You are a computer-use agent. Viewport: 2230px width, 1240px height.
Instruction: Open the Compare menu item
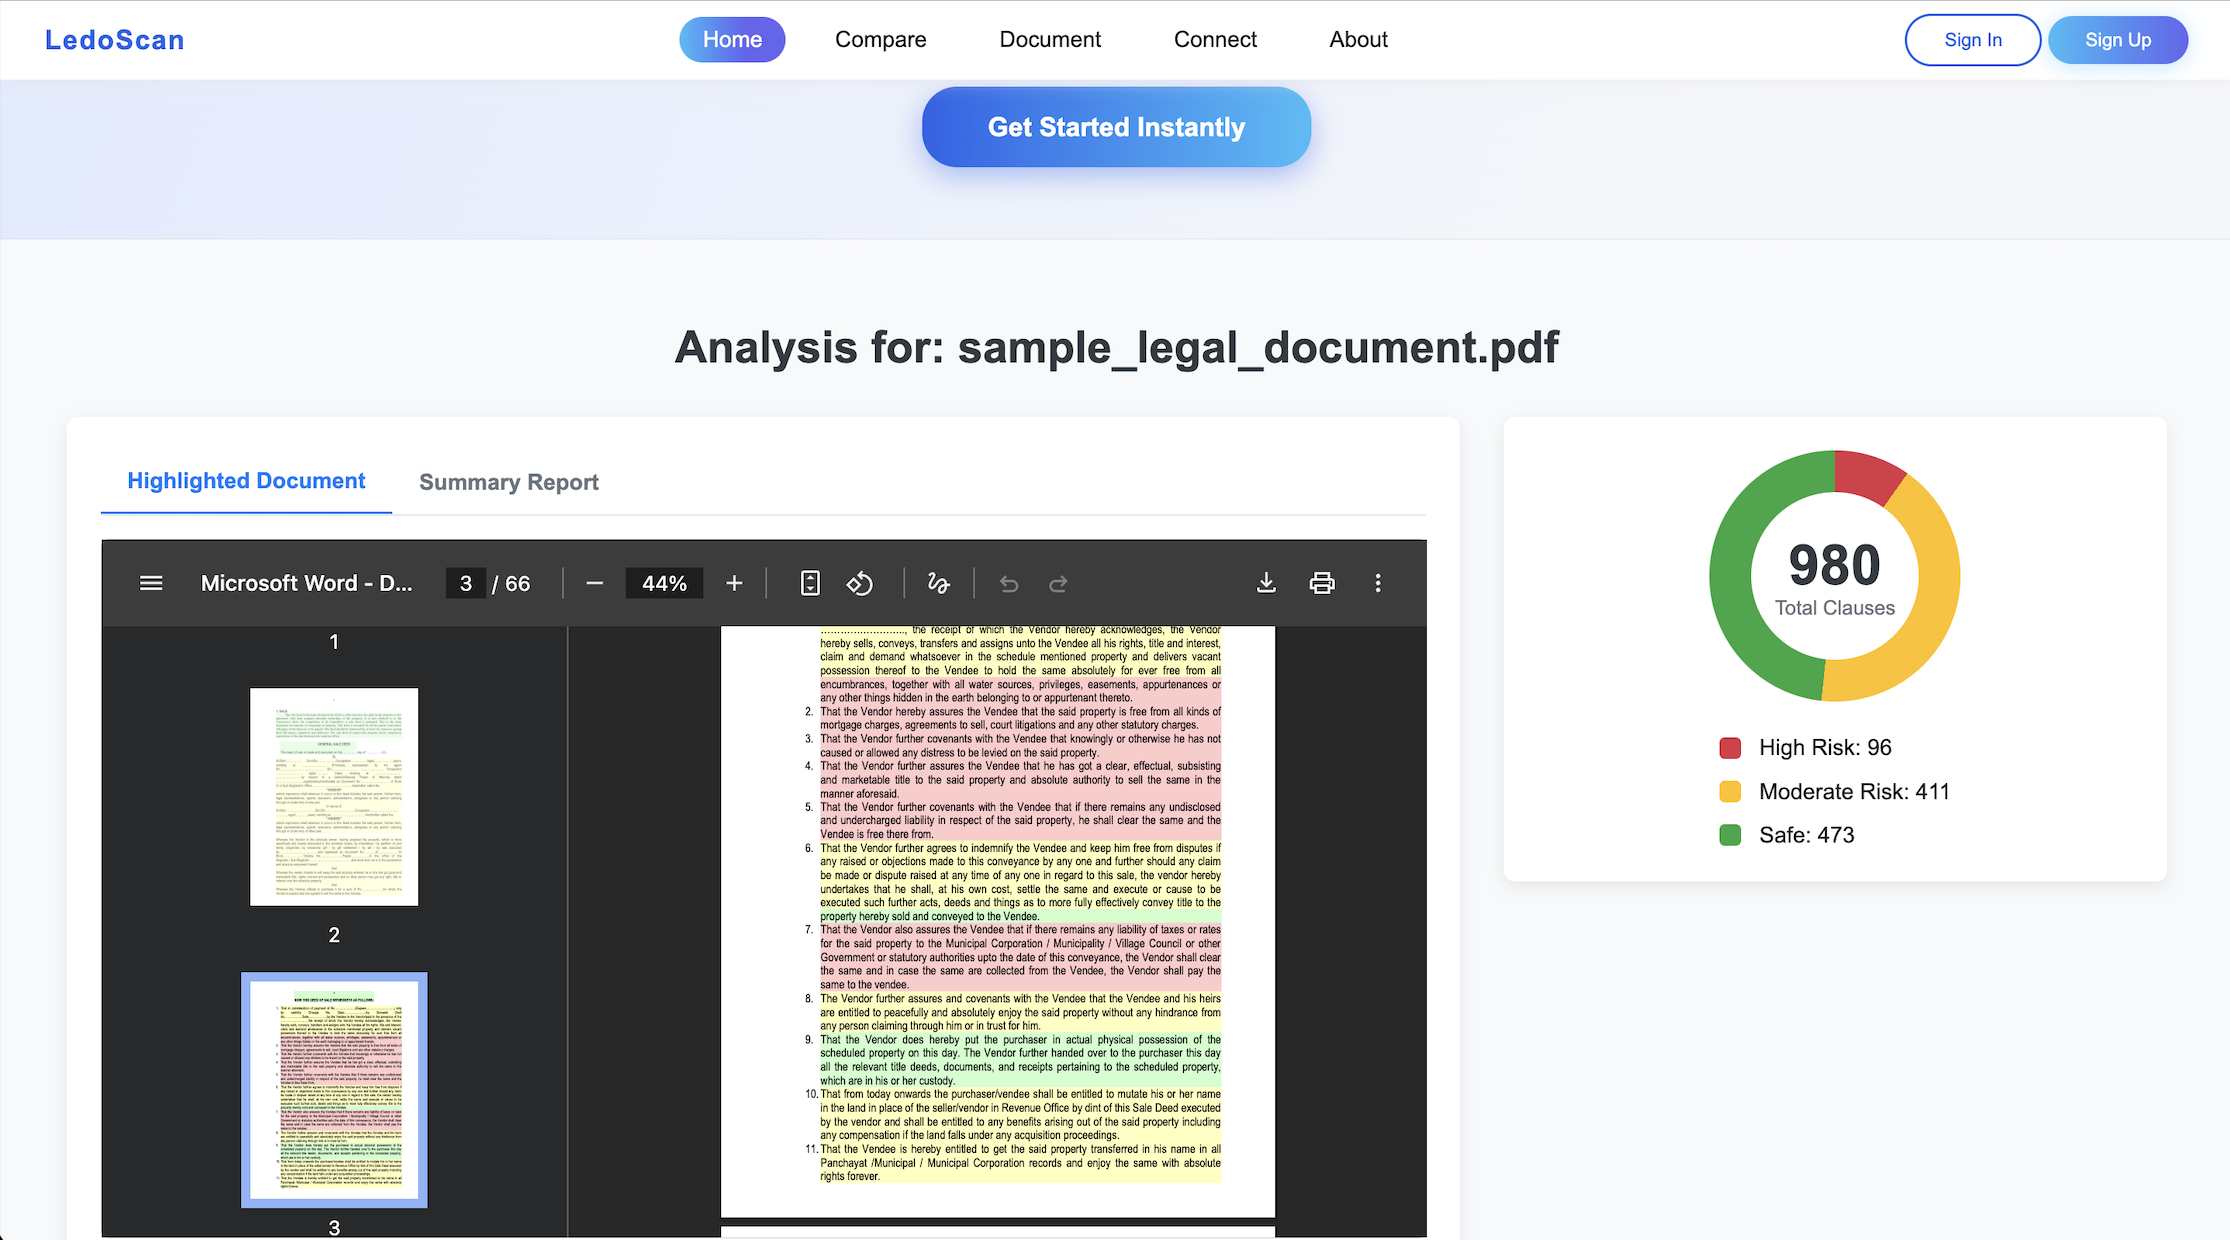(880, 39)
